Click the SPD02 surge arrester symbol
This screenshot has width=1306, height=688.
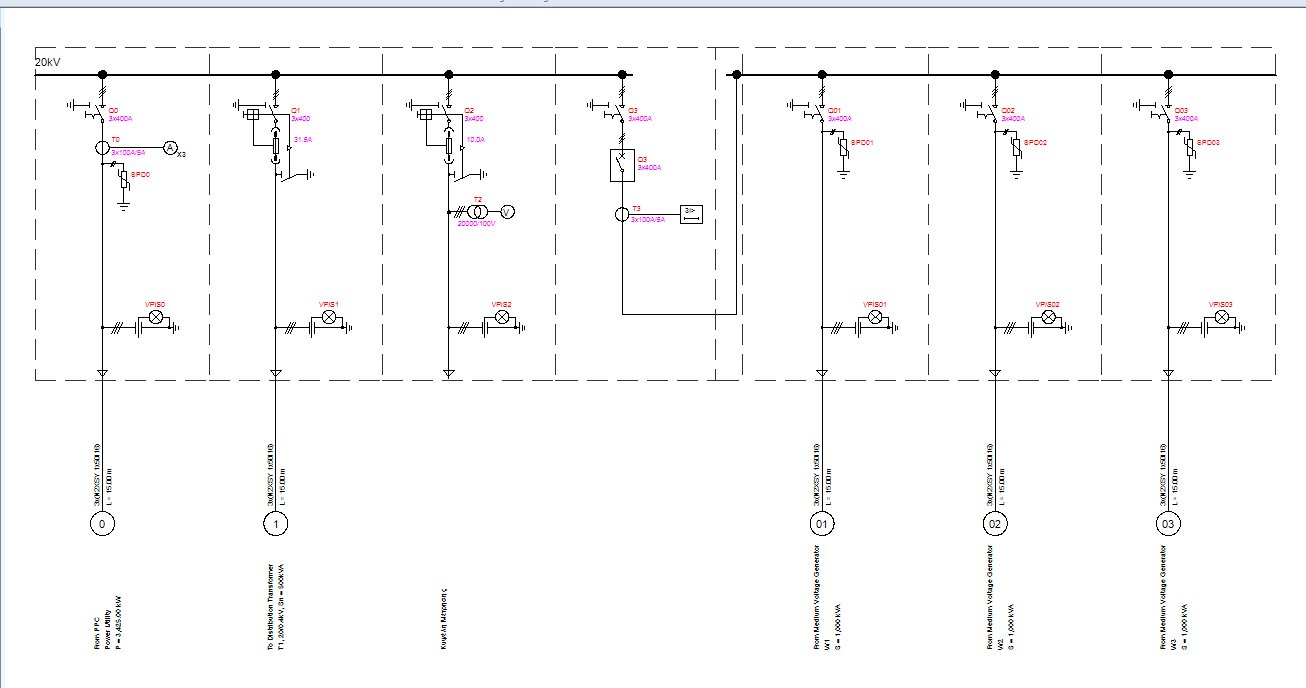coord(1016,148)
